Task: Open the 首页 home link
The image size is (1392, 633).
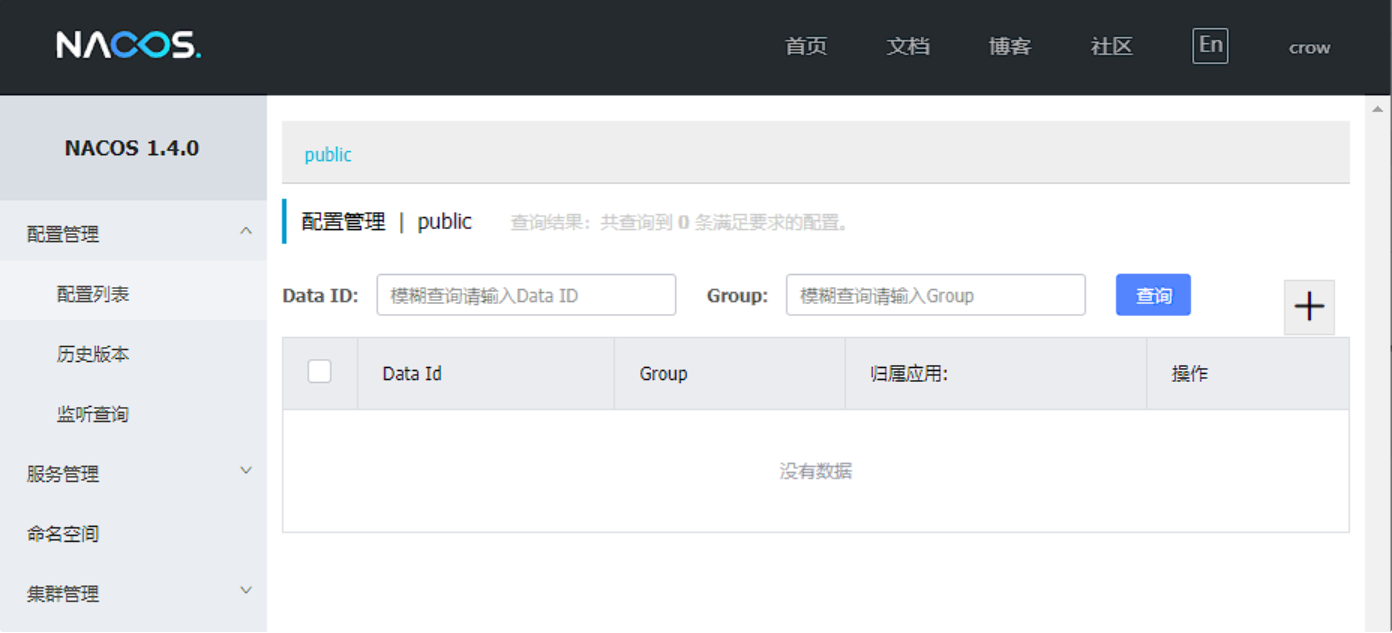Action: pos(806,47)
